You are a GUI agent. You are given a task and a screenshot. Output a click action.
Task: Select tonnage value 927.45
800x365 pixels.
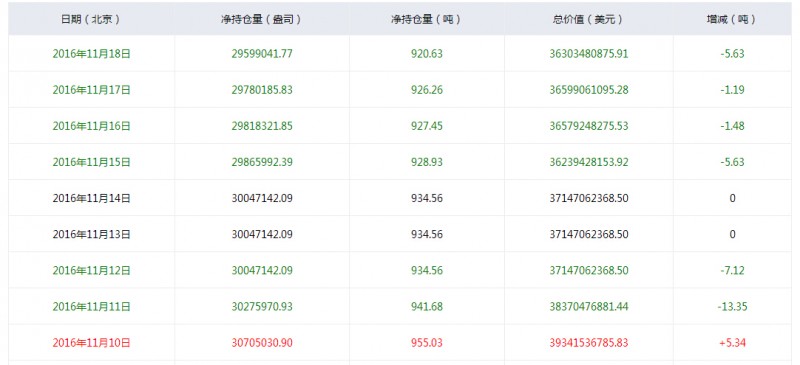(x=427, y=126)
